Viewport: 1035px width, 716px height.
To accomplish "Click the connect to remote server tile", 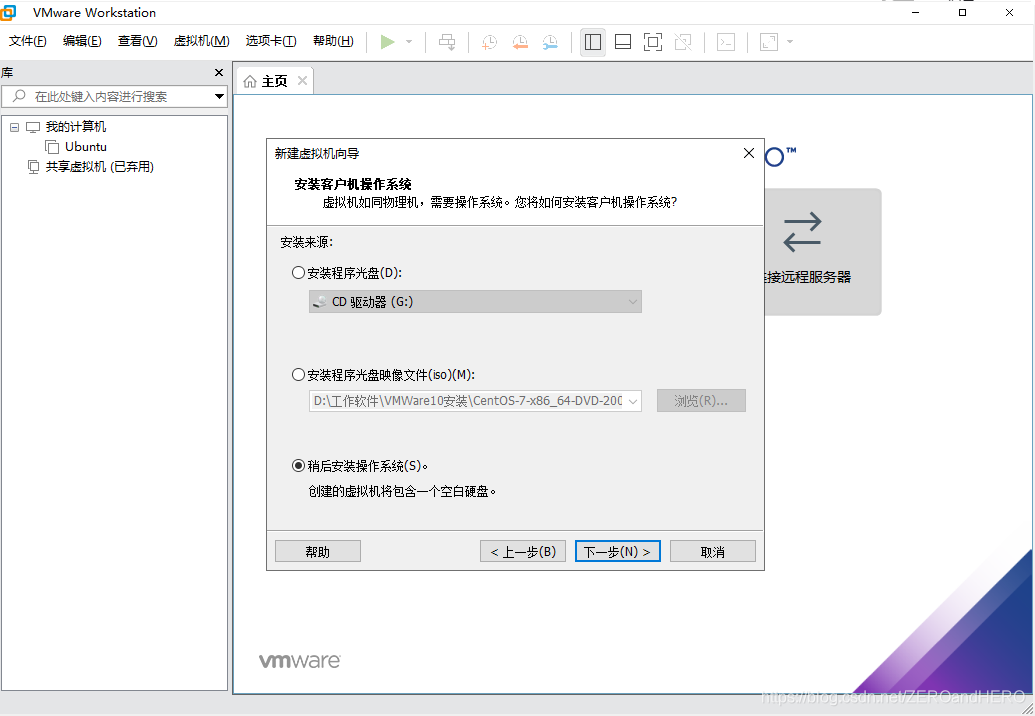I will (x=822, y=251).
